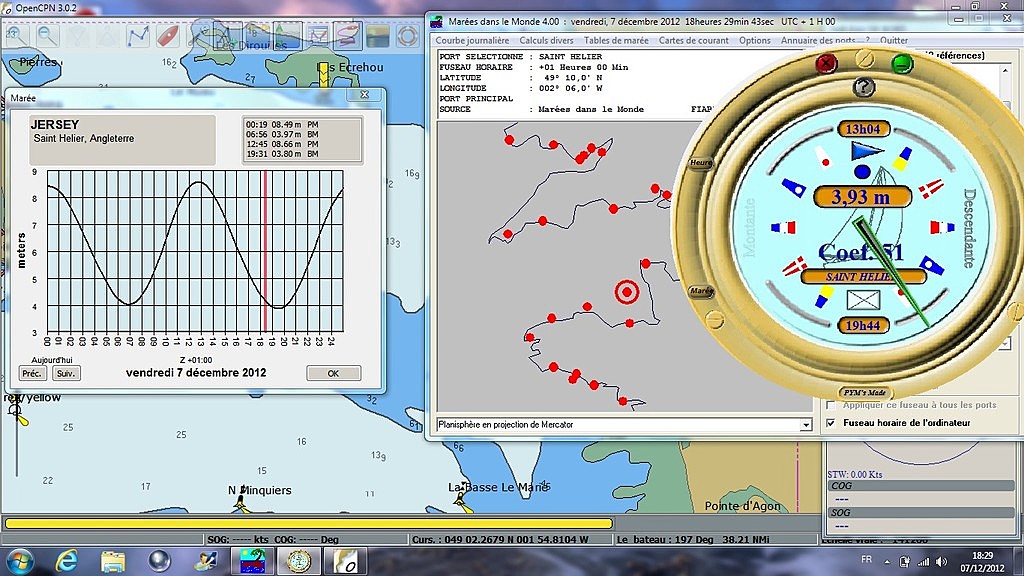
Task: Click the Quitter menu item
Action: tap(894, 40)
